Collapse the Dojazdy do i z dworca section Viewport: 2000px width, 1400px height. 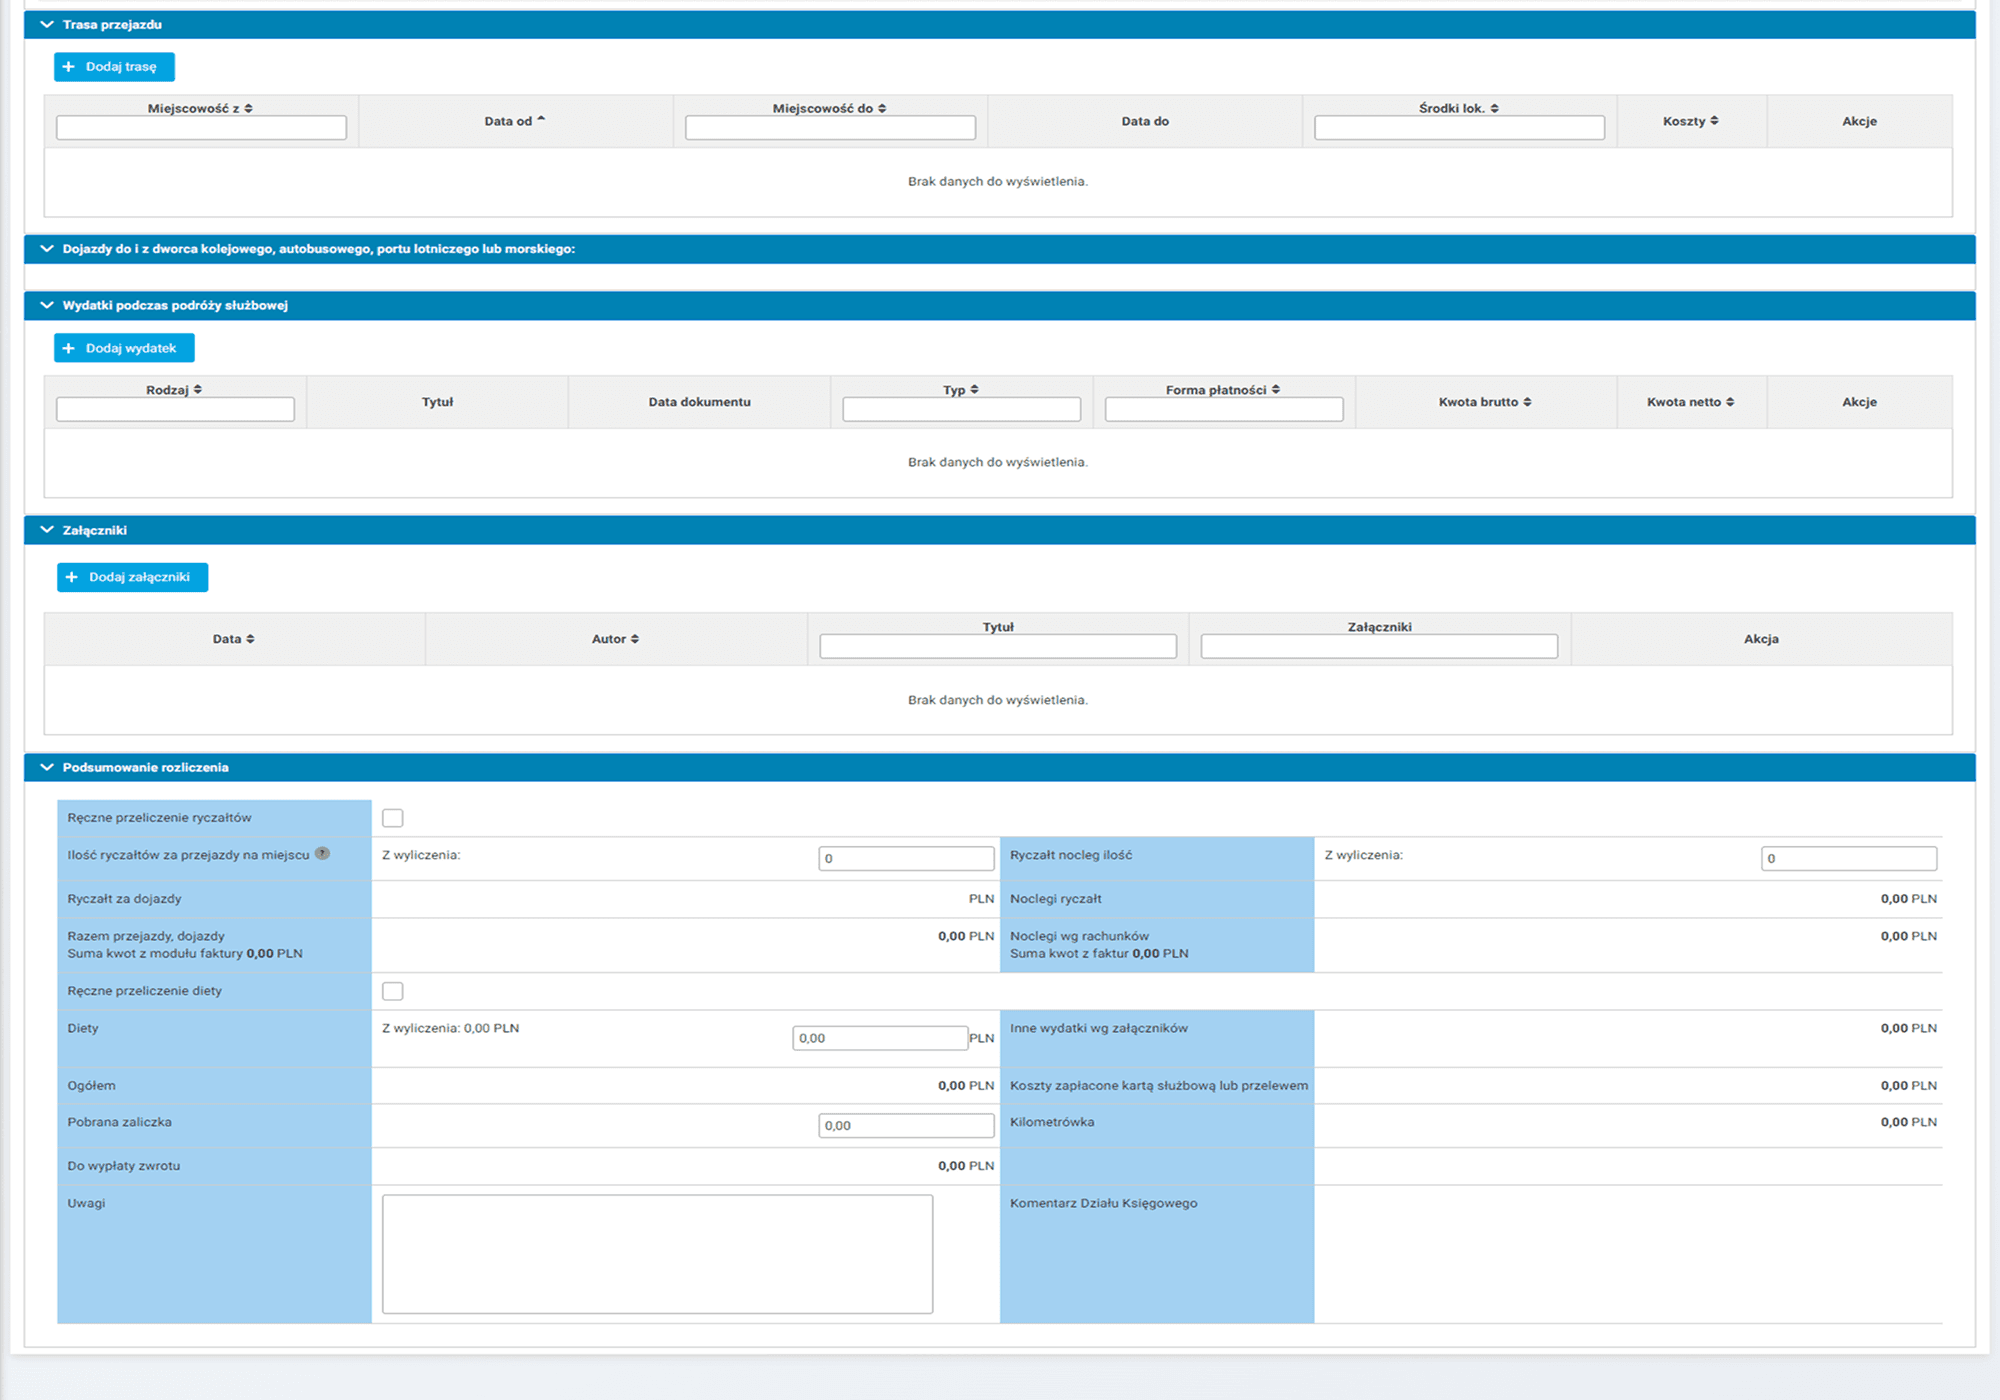(46, 249)
